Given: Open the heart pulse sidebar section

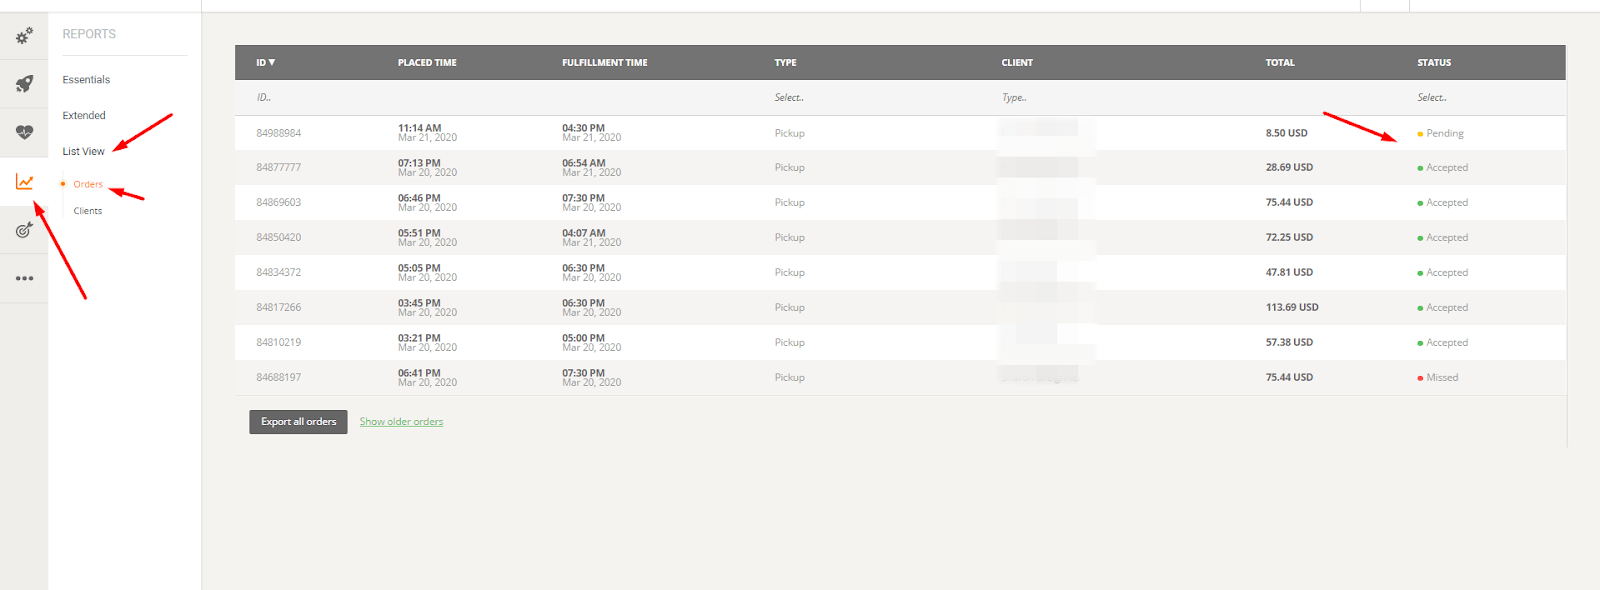Looking at the screenshot, I should (24, 132).
